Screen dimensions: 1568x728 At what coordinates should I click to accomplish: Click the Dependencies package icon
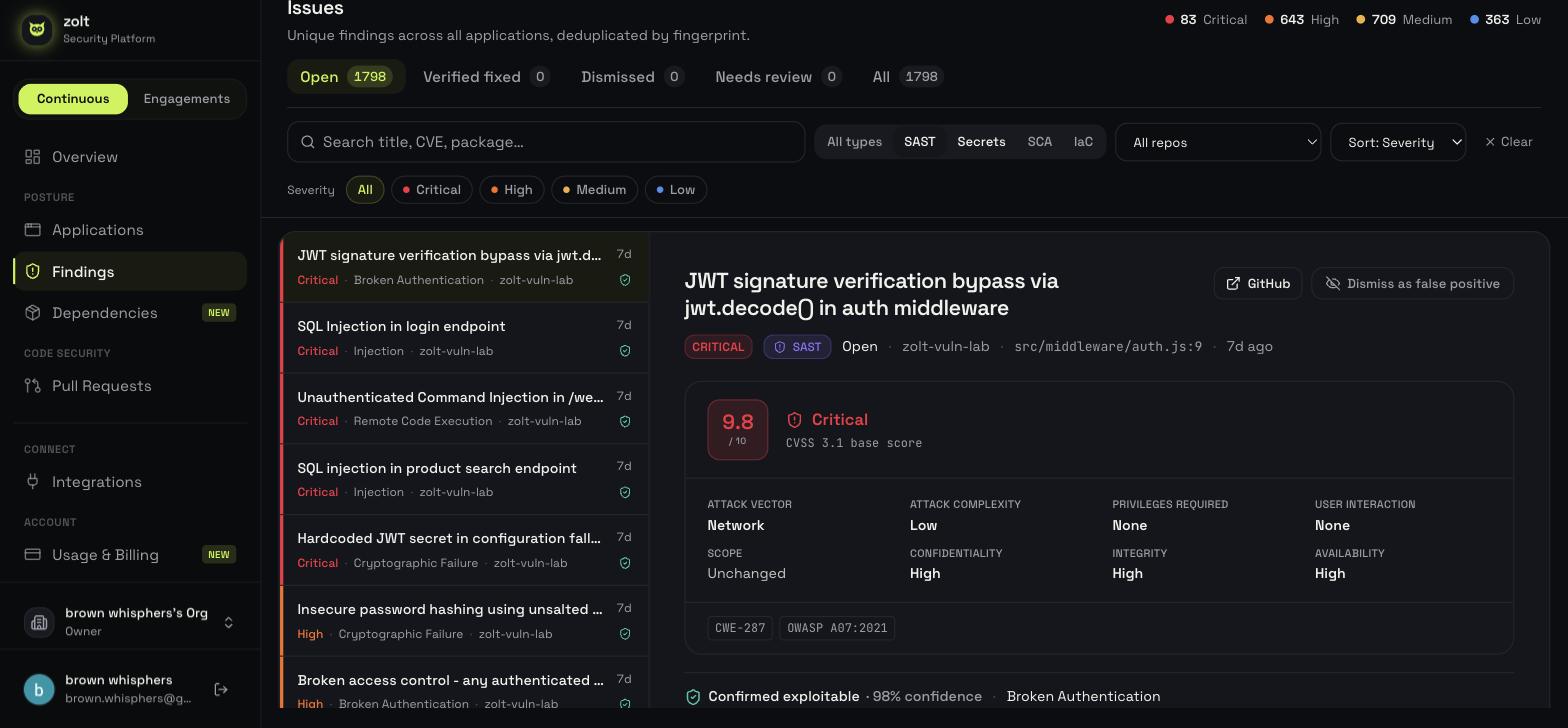tap(33, 313)
